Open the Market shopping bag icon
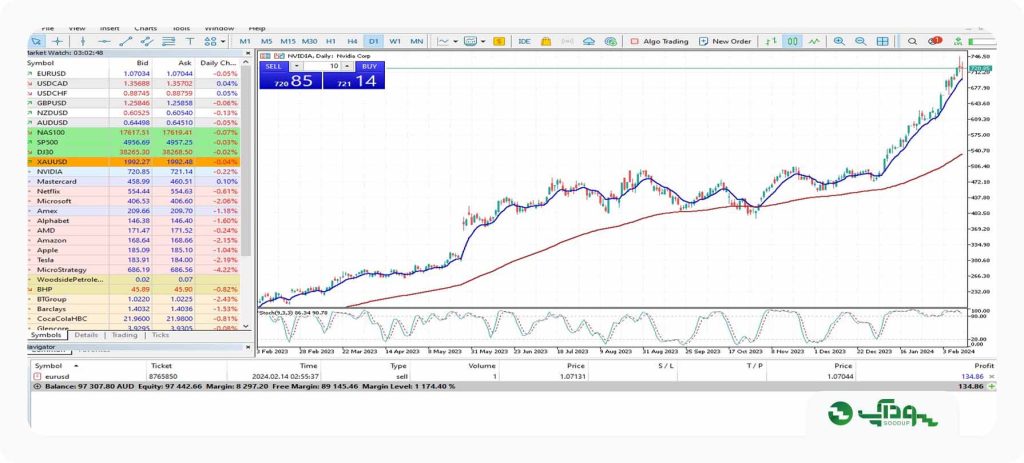 pos(546,41)
